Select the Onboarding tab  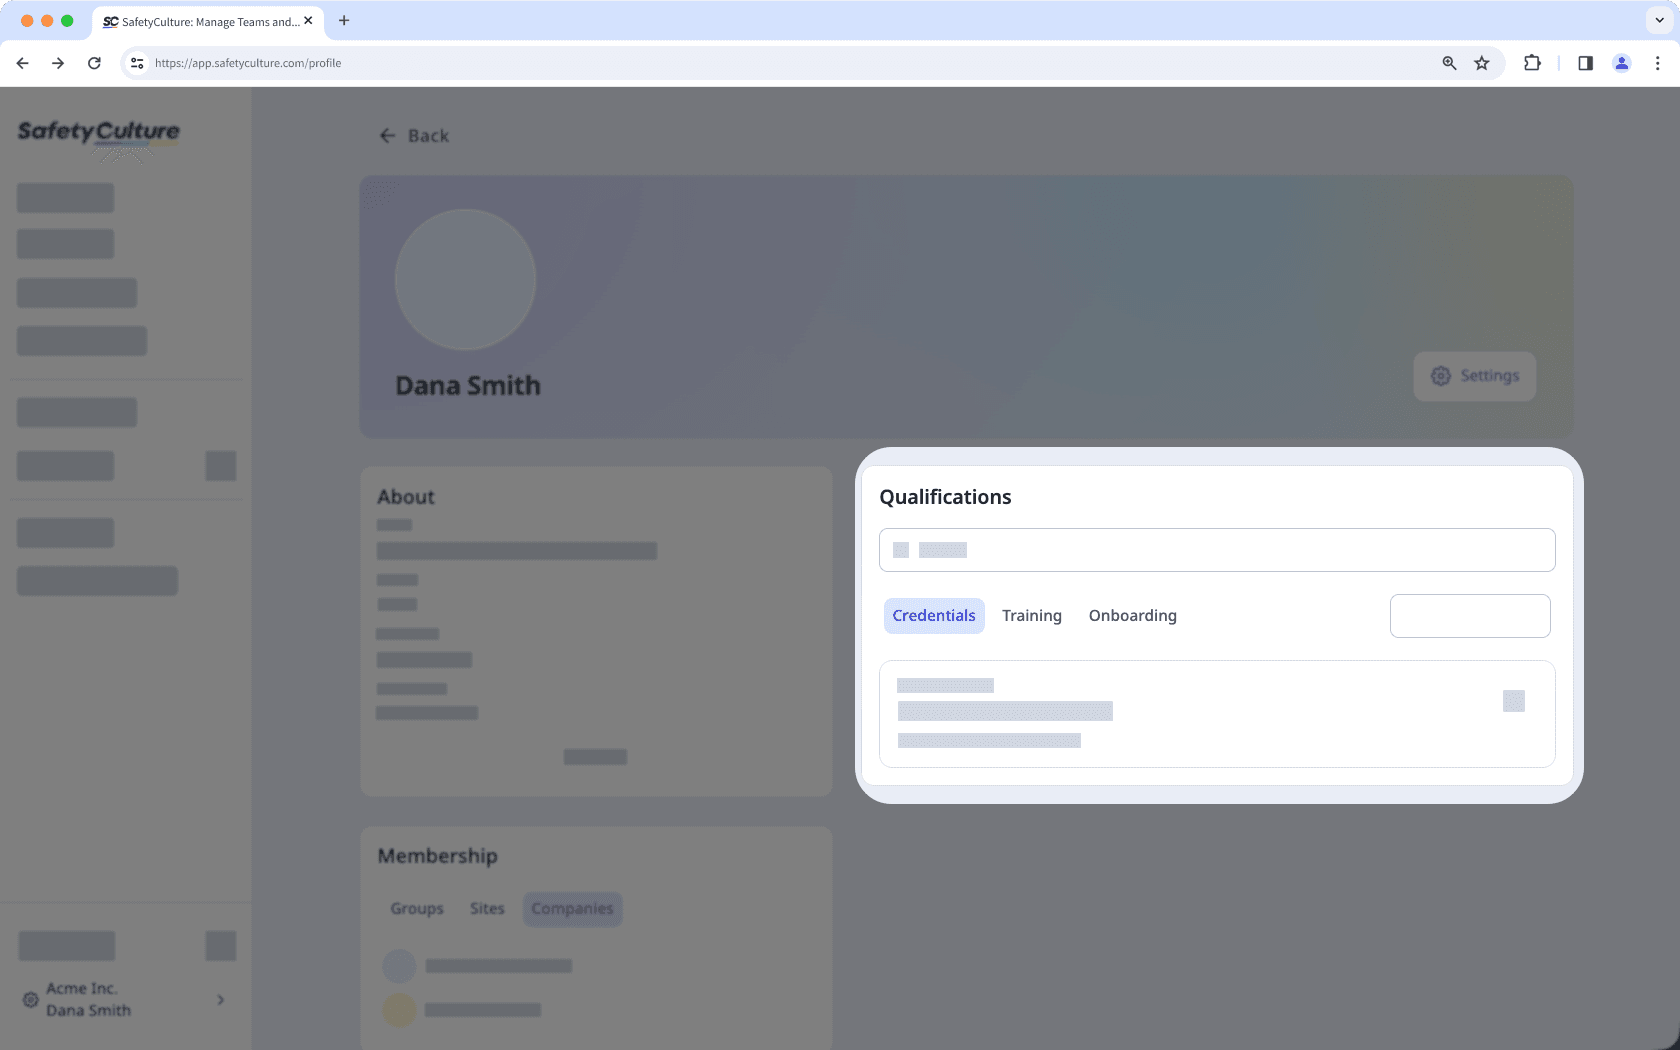[x=1132, y=616]
